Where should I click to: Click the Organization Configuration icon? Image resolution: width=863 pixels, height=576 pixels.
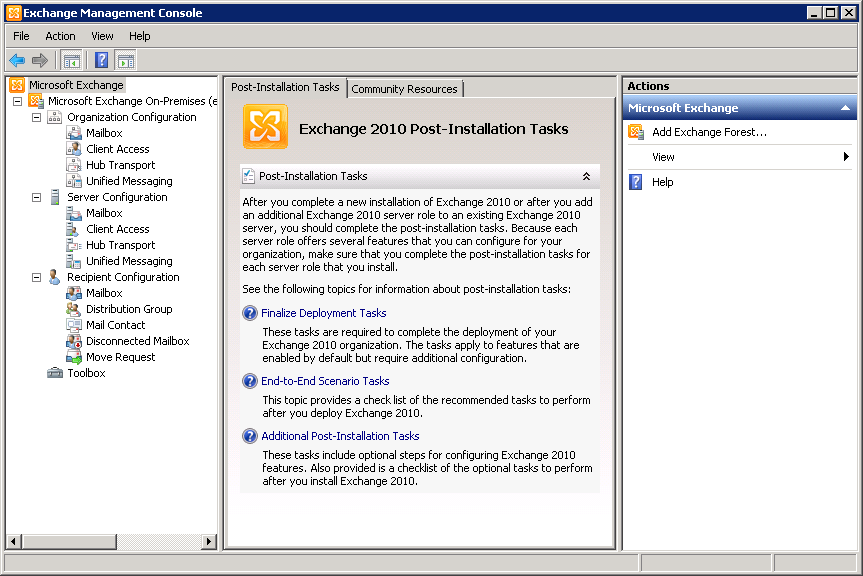[x=54, y=117]
